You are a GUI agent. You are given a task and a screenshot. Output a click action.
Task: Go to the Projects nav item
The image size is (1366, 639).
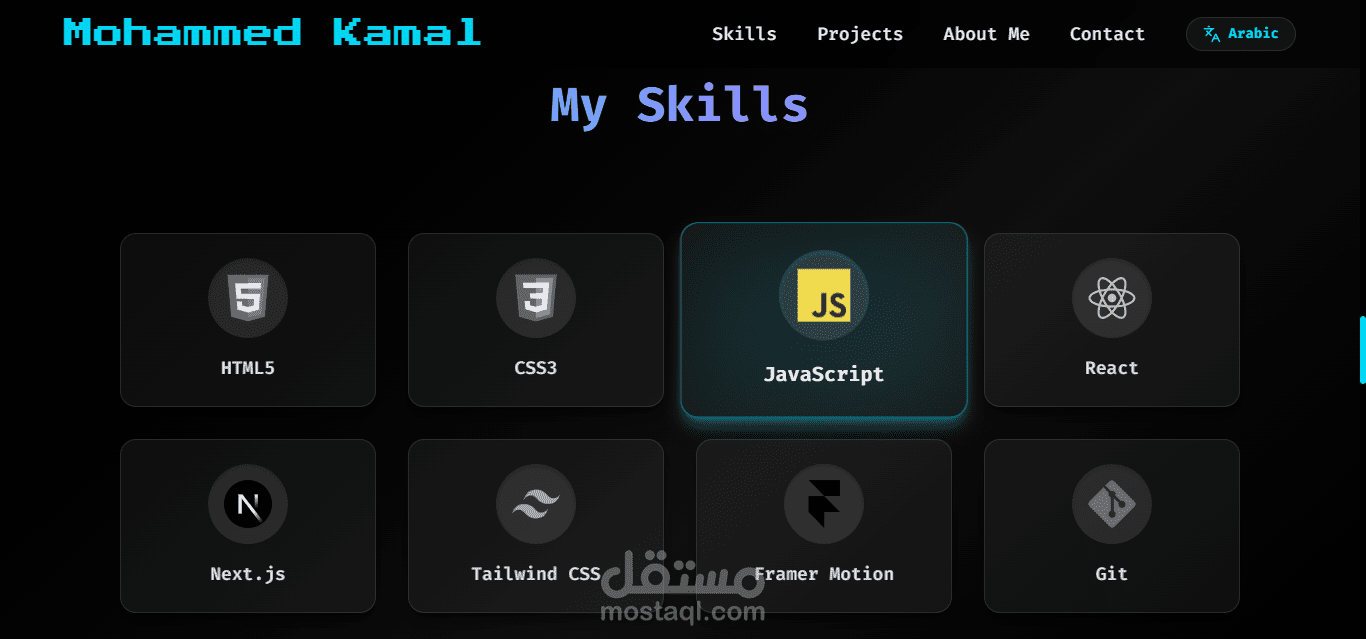point(860,34)
